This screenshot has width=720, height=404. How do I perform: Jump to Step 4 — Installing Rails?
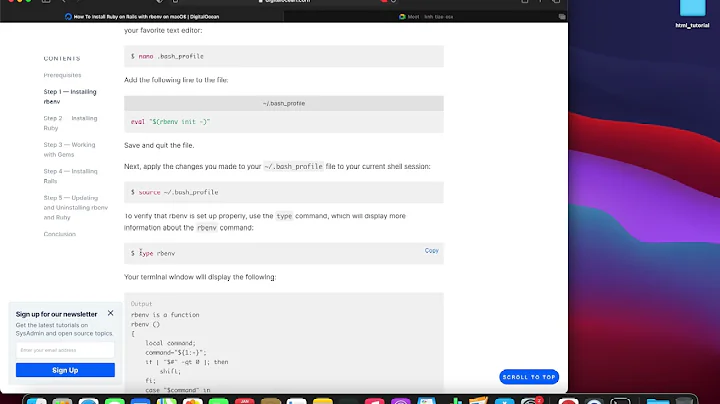70,176
